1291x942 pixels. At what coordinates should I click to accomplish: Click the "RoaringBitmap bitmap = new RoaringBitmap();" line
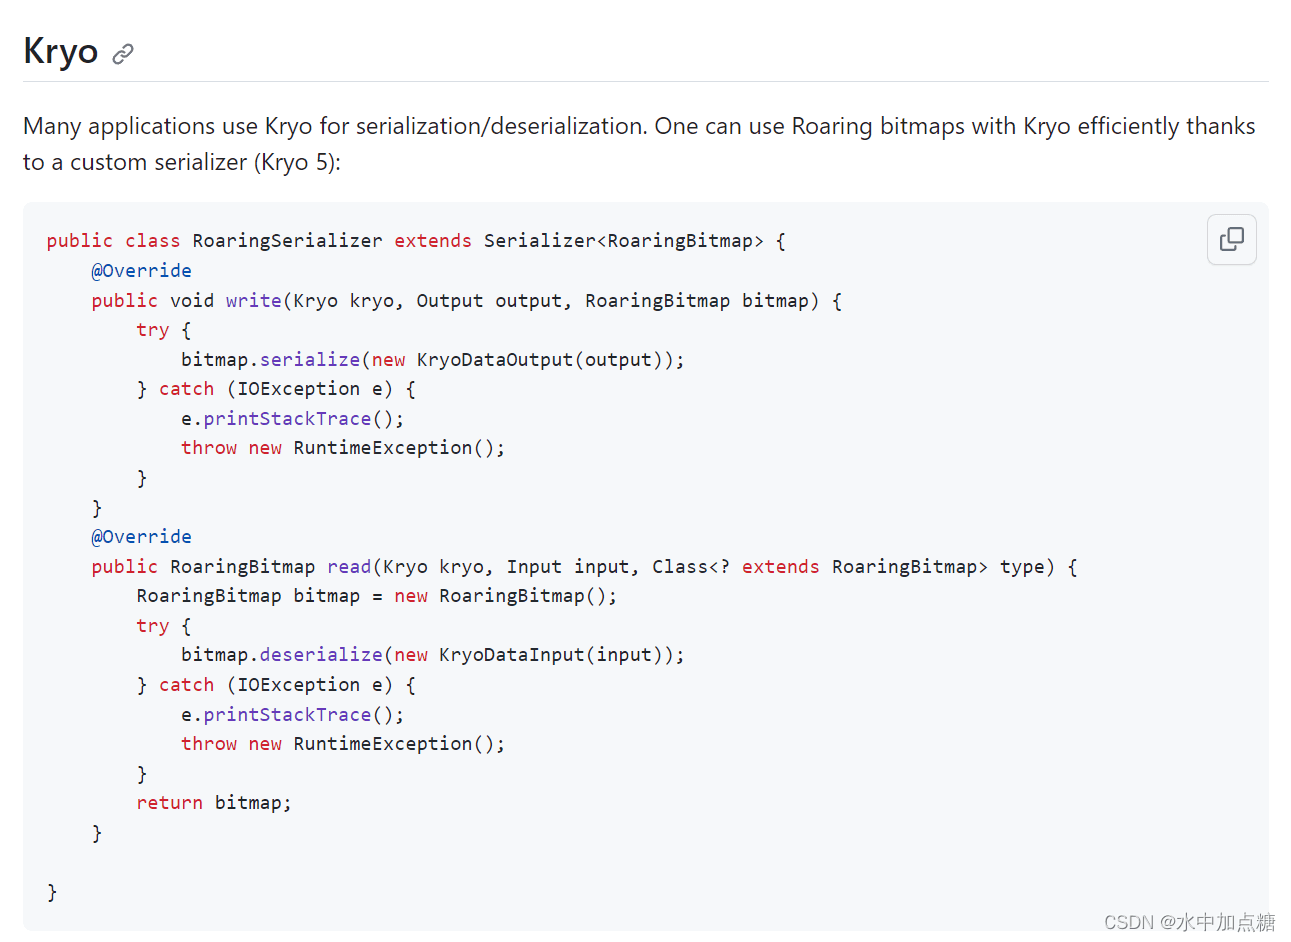pyautogui.click(x=377, y=596)
